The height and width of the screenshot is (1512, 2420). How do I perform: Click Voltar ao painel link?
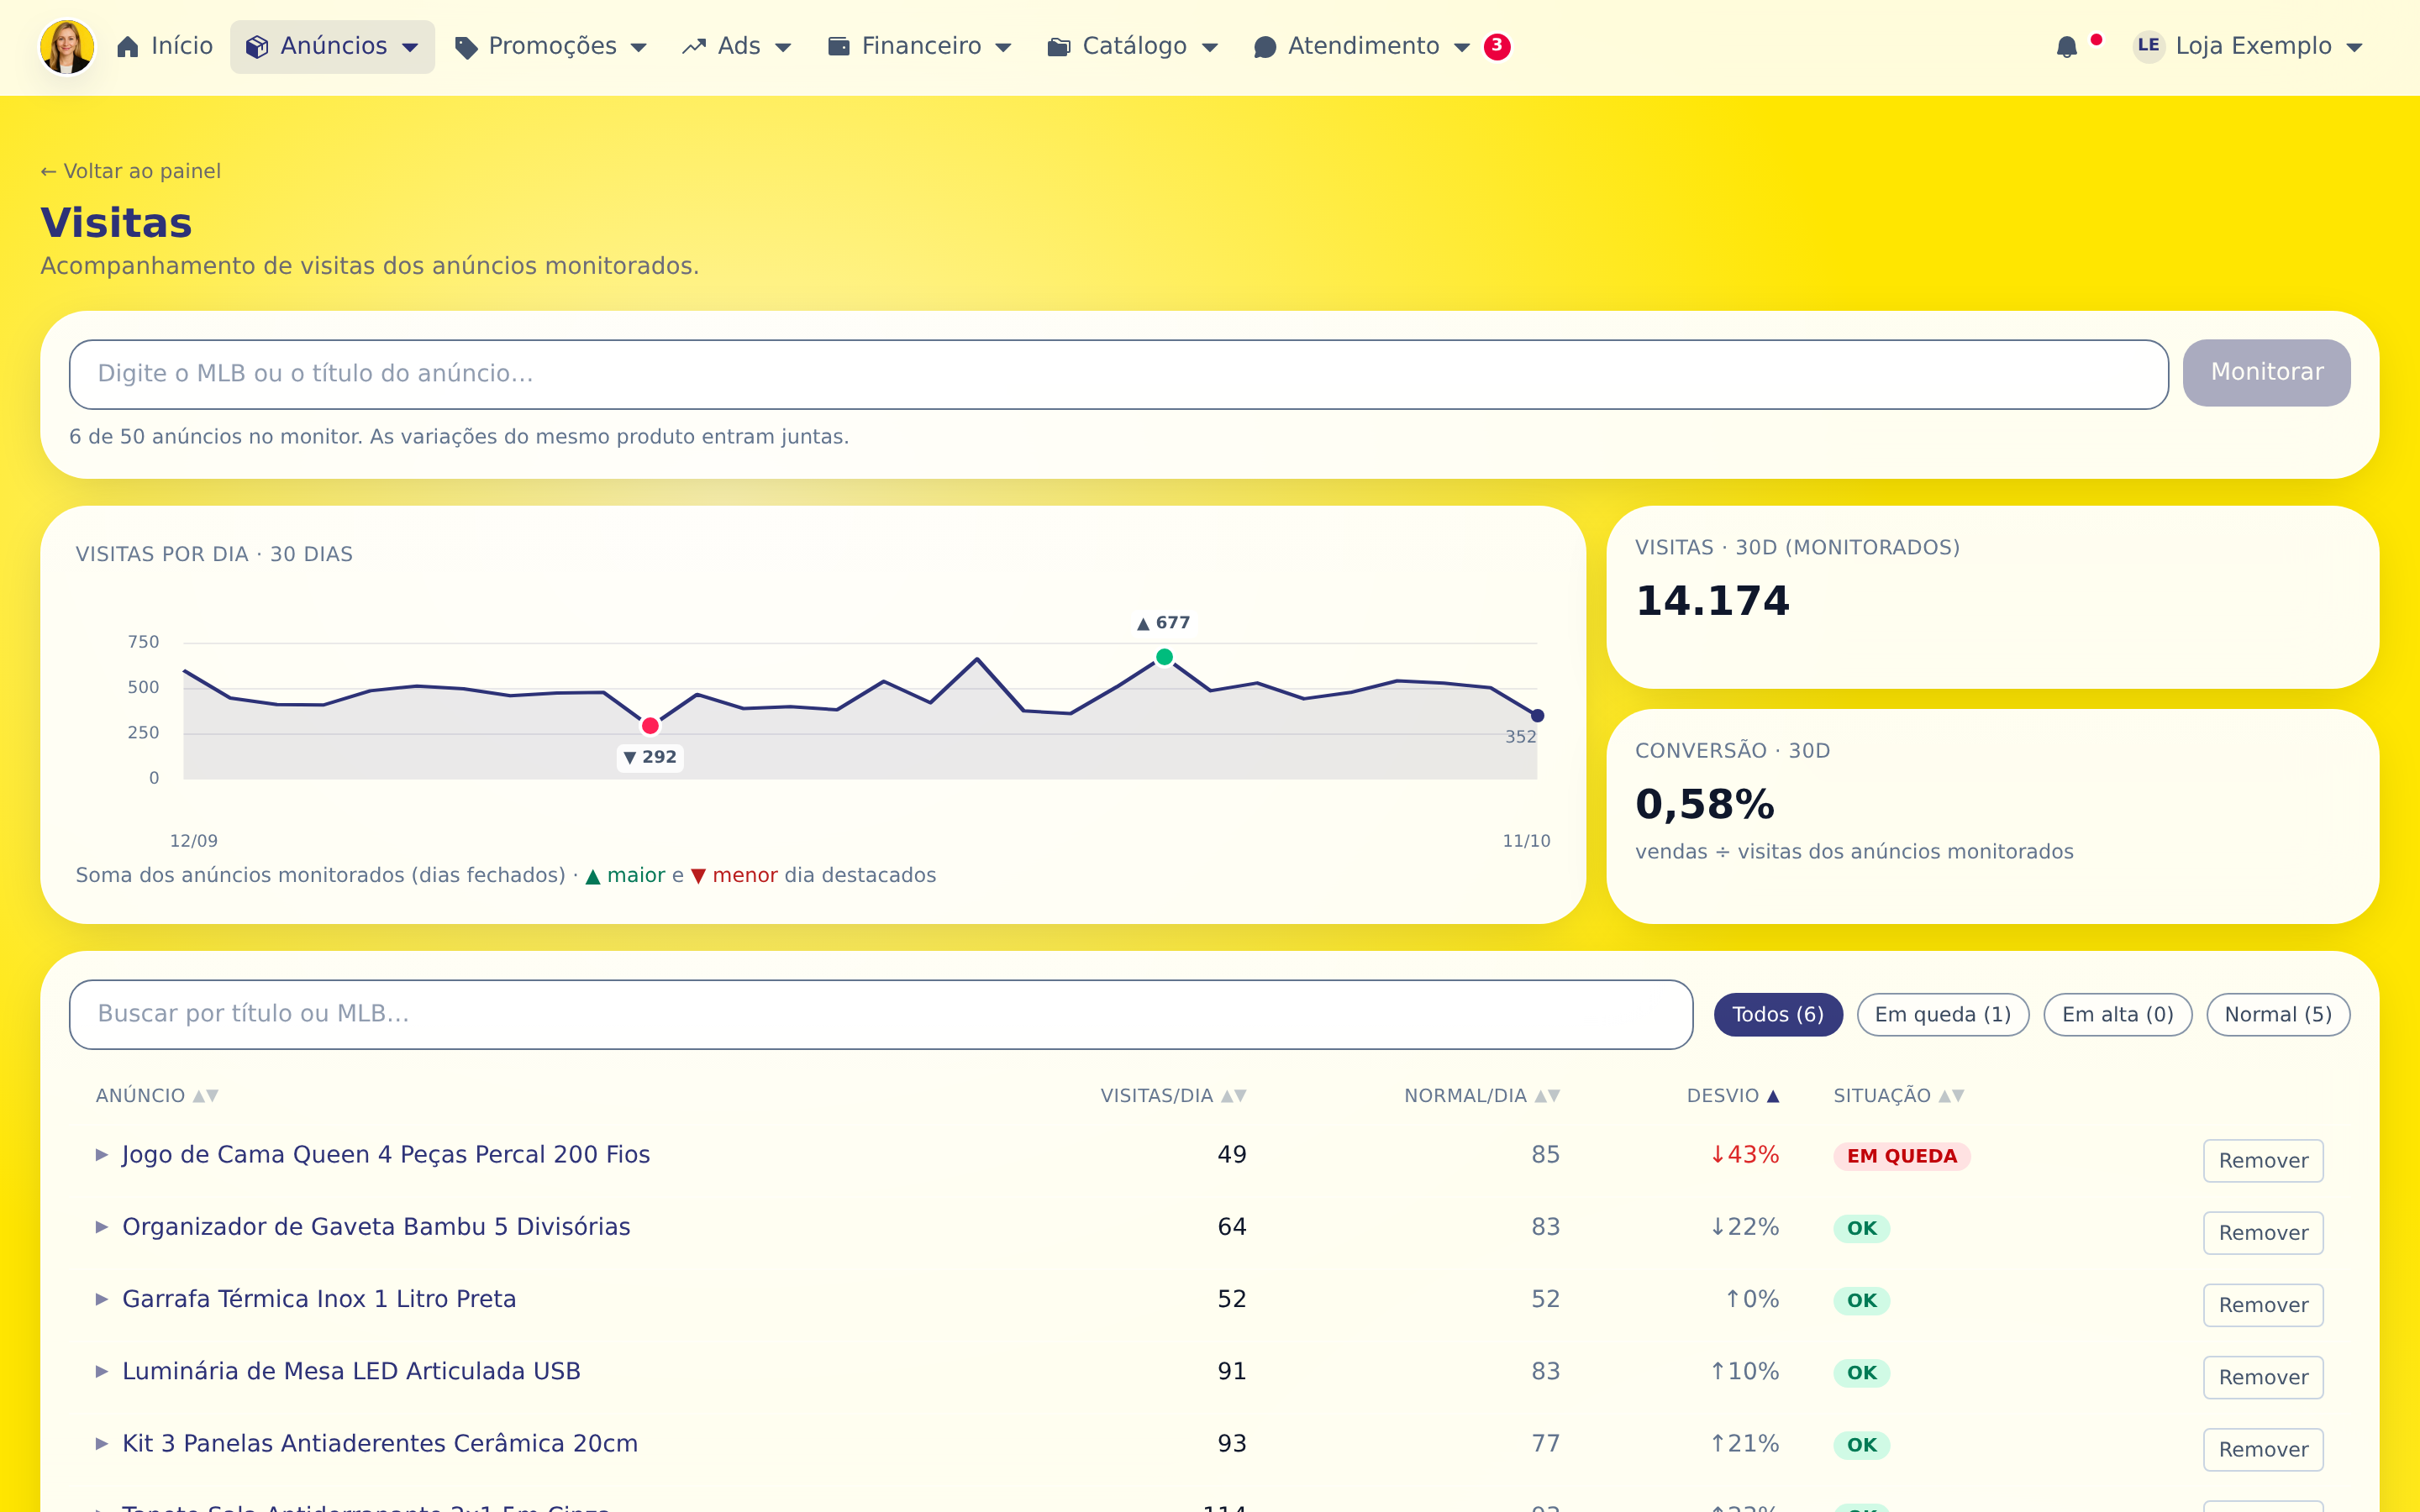point(131,171)
